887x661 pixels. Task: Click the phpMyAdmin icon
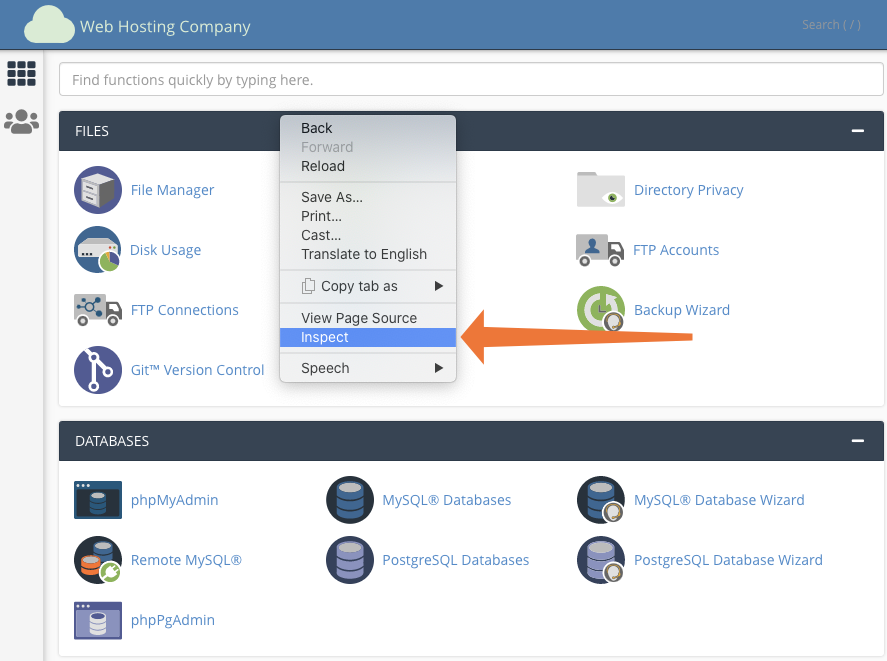[98, 500]
